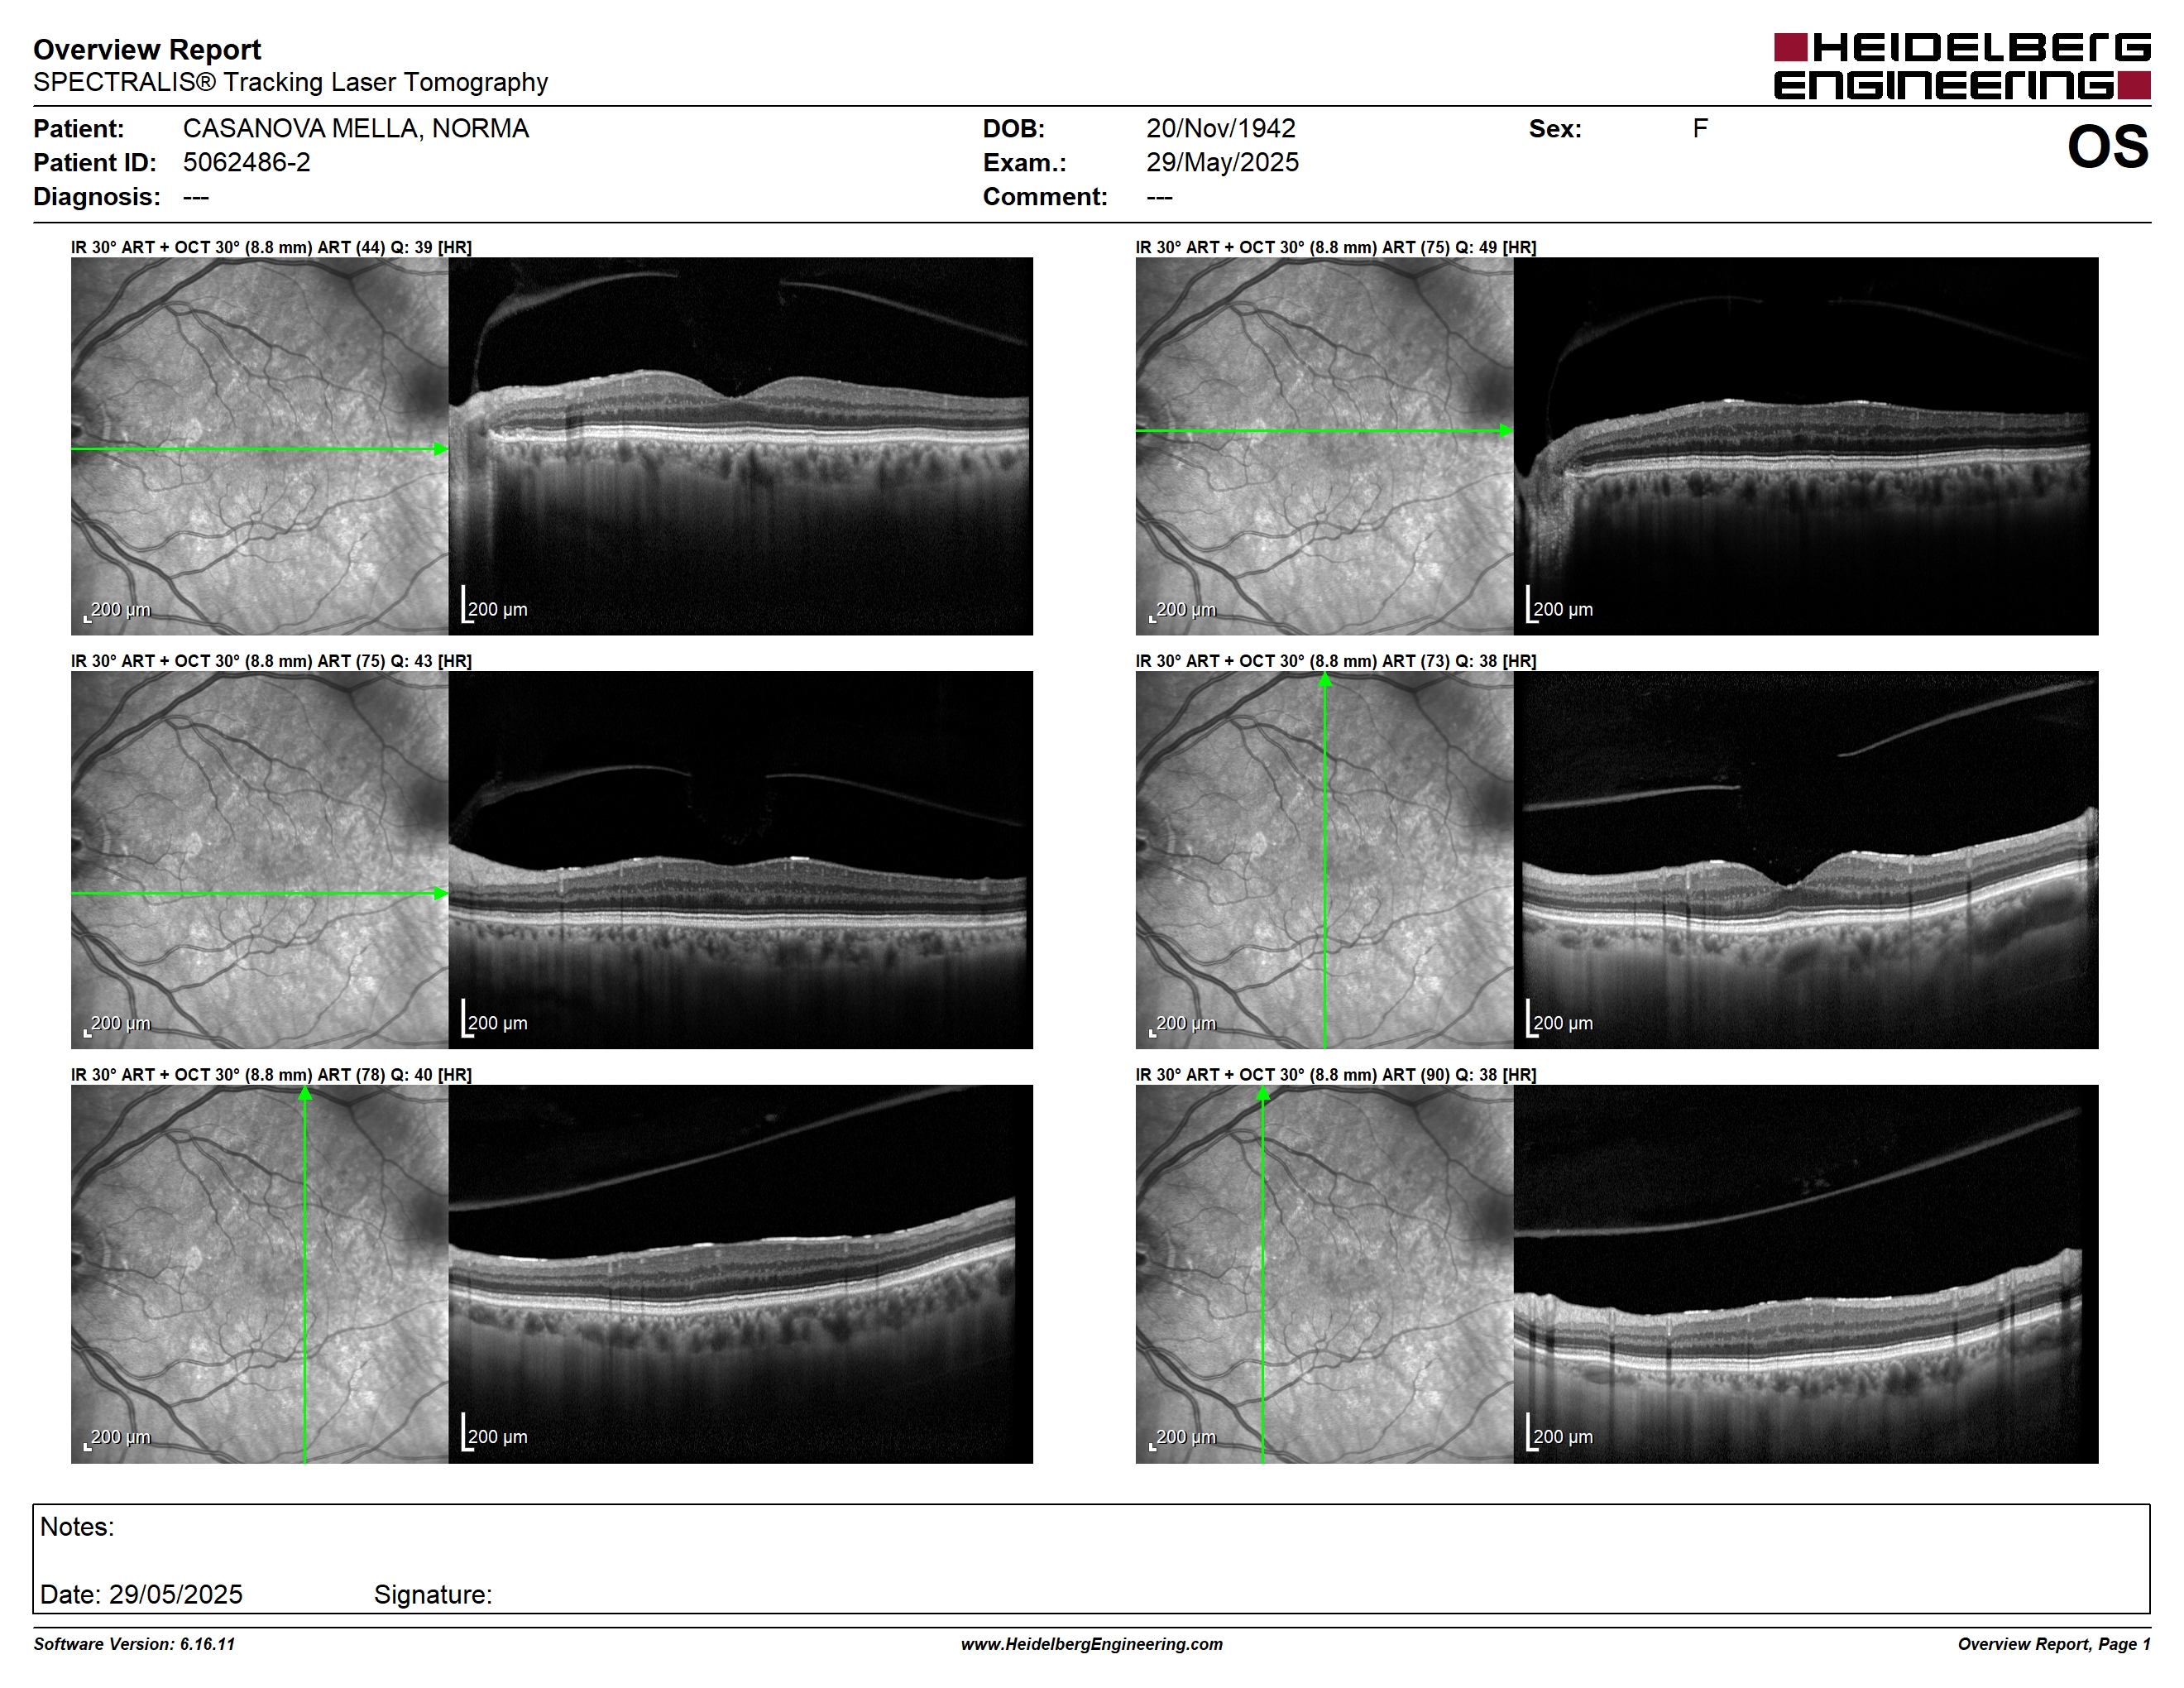Click the OCT B-scan image of scan ART (73)

point(1806,860)
